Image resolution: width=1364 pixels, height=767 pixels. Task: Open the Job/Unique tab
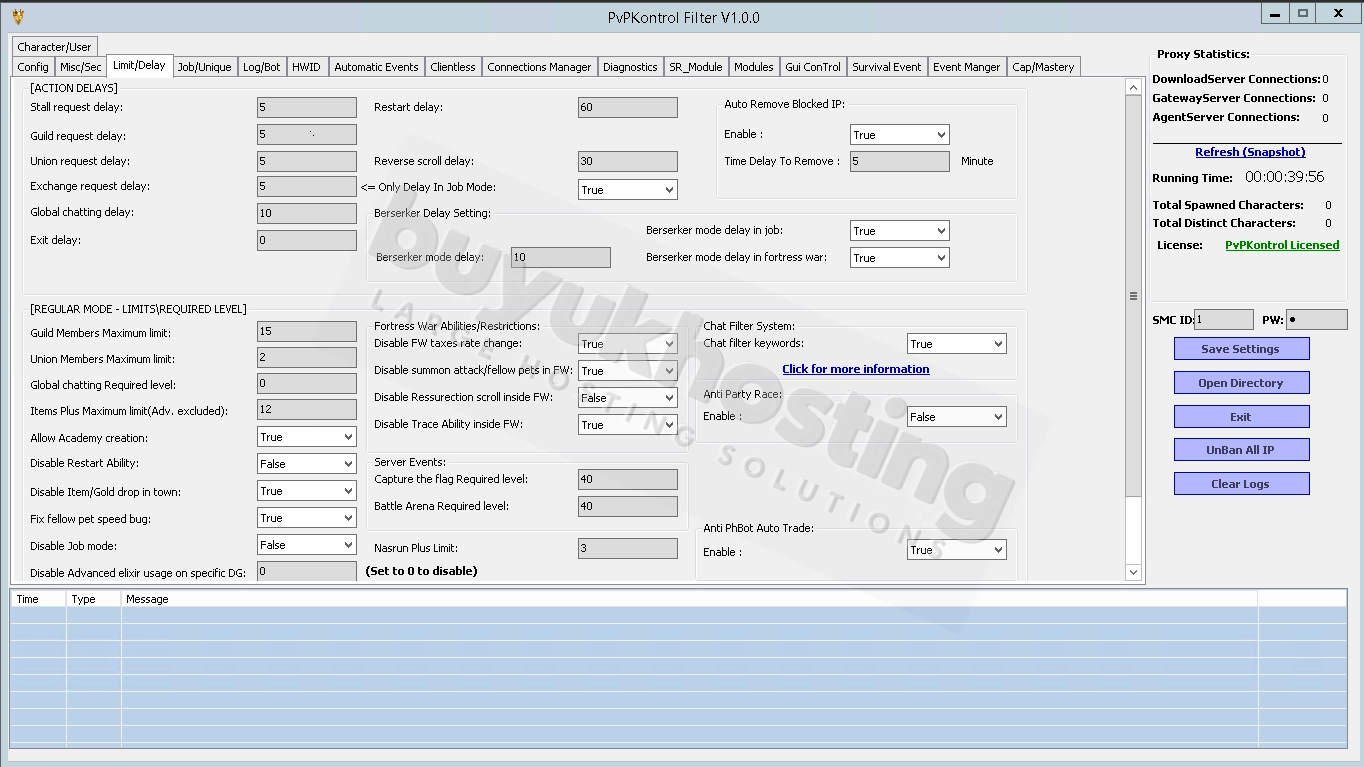click(x=204, y=67)
